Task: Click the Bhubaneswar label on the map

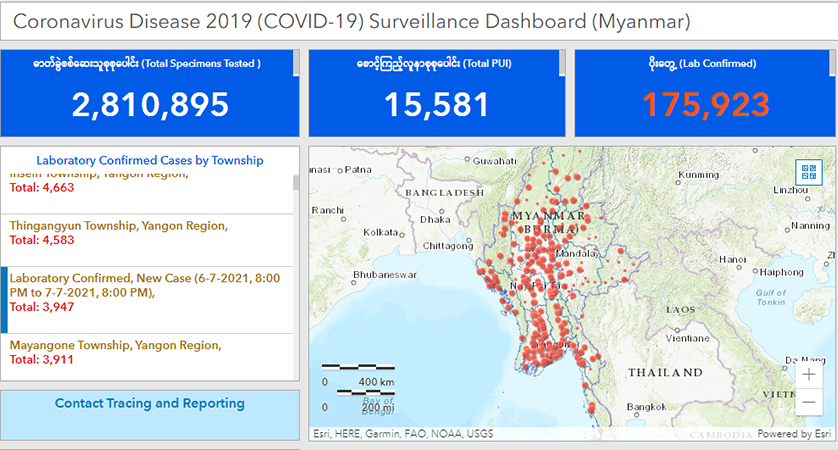Action: (x=385, y=275)
